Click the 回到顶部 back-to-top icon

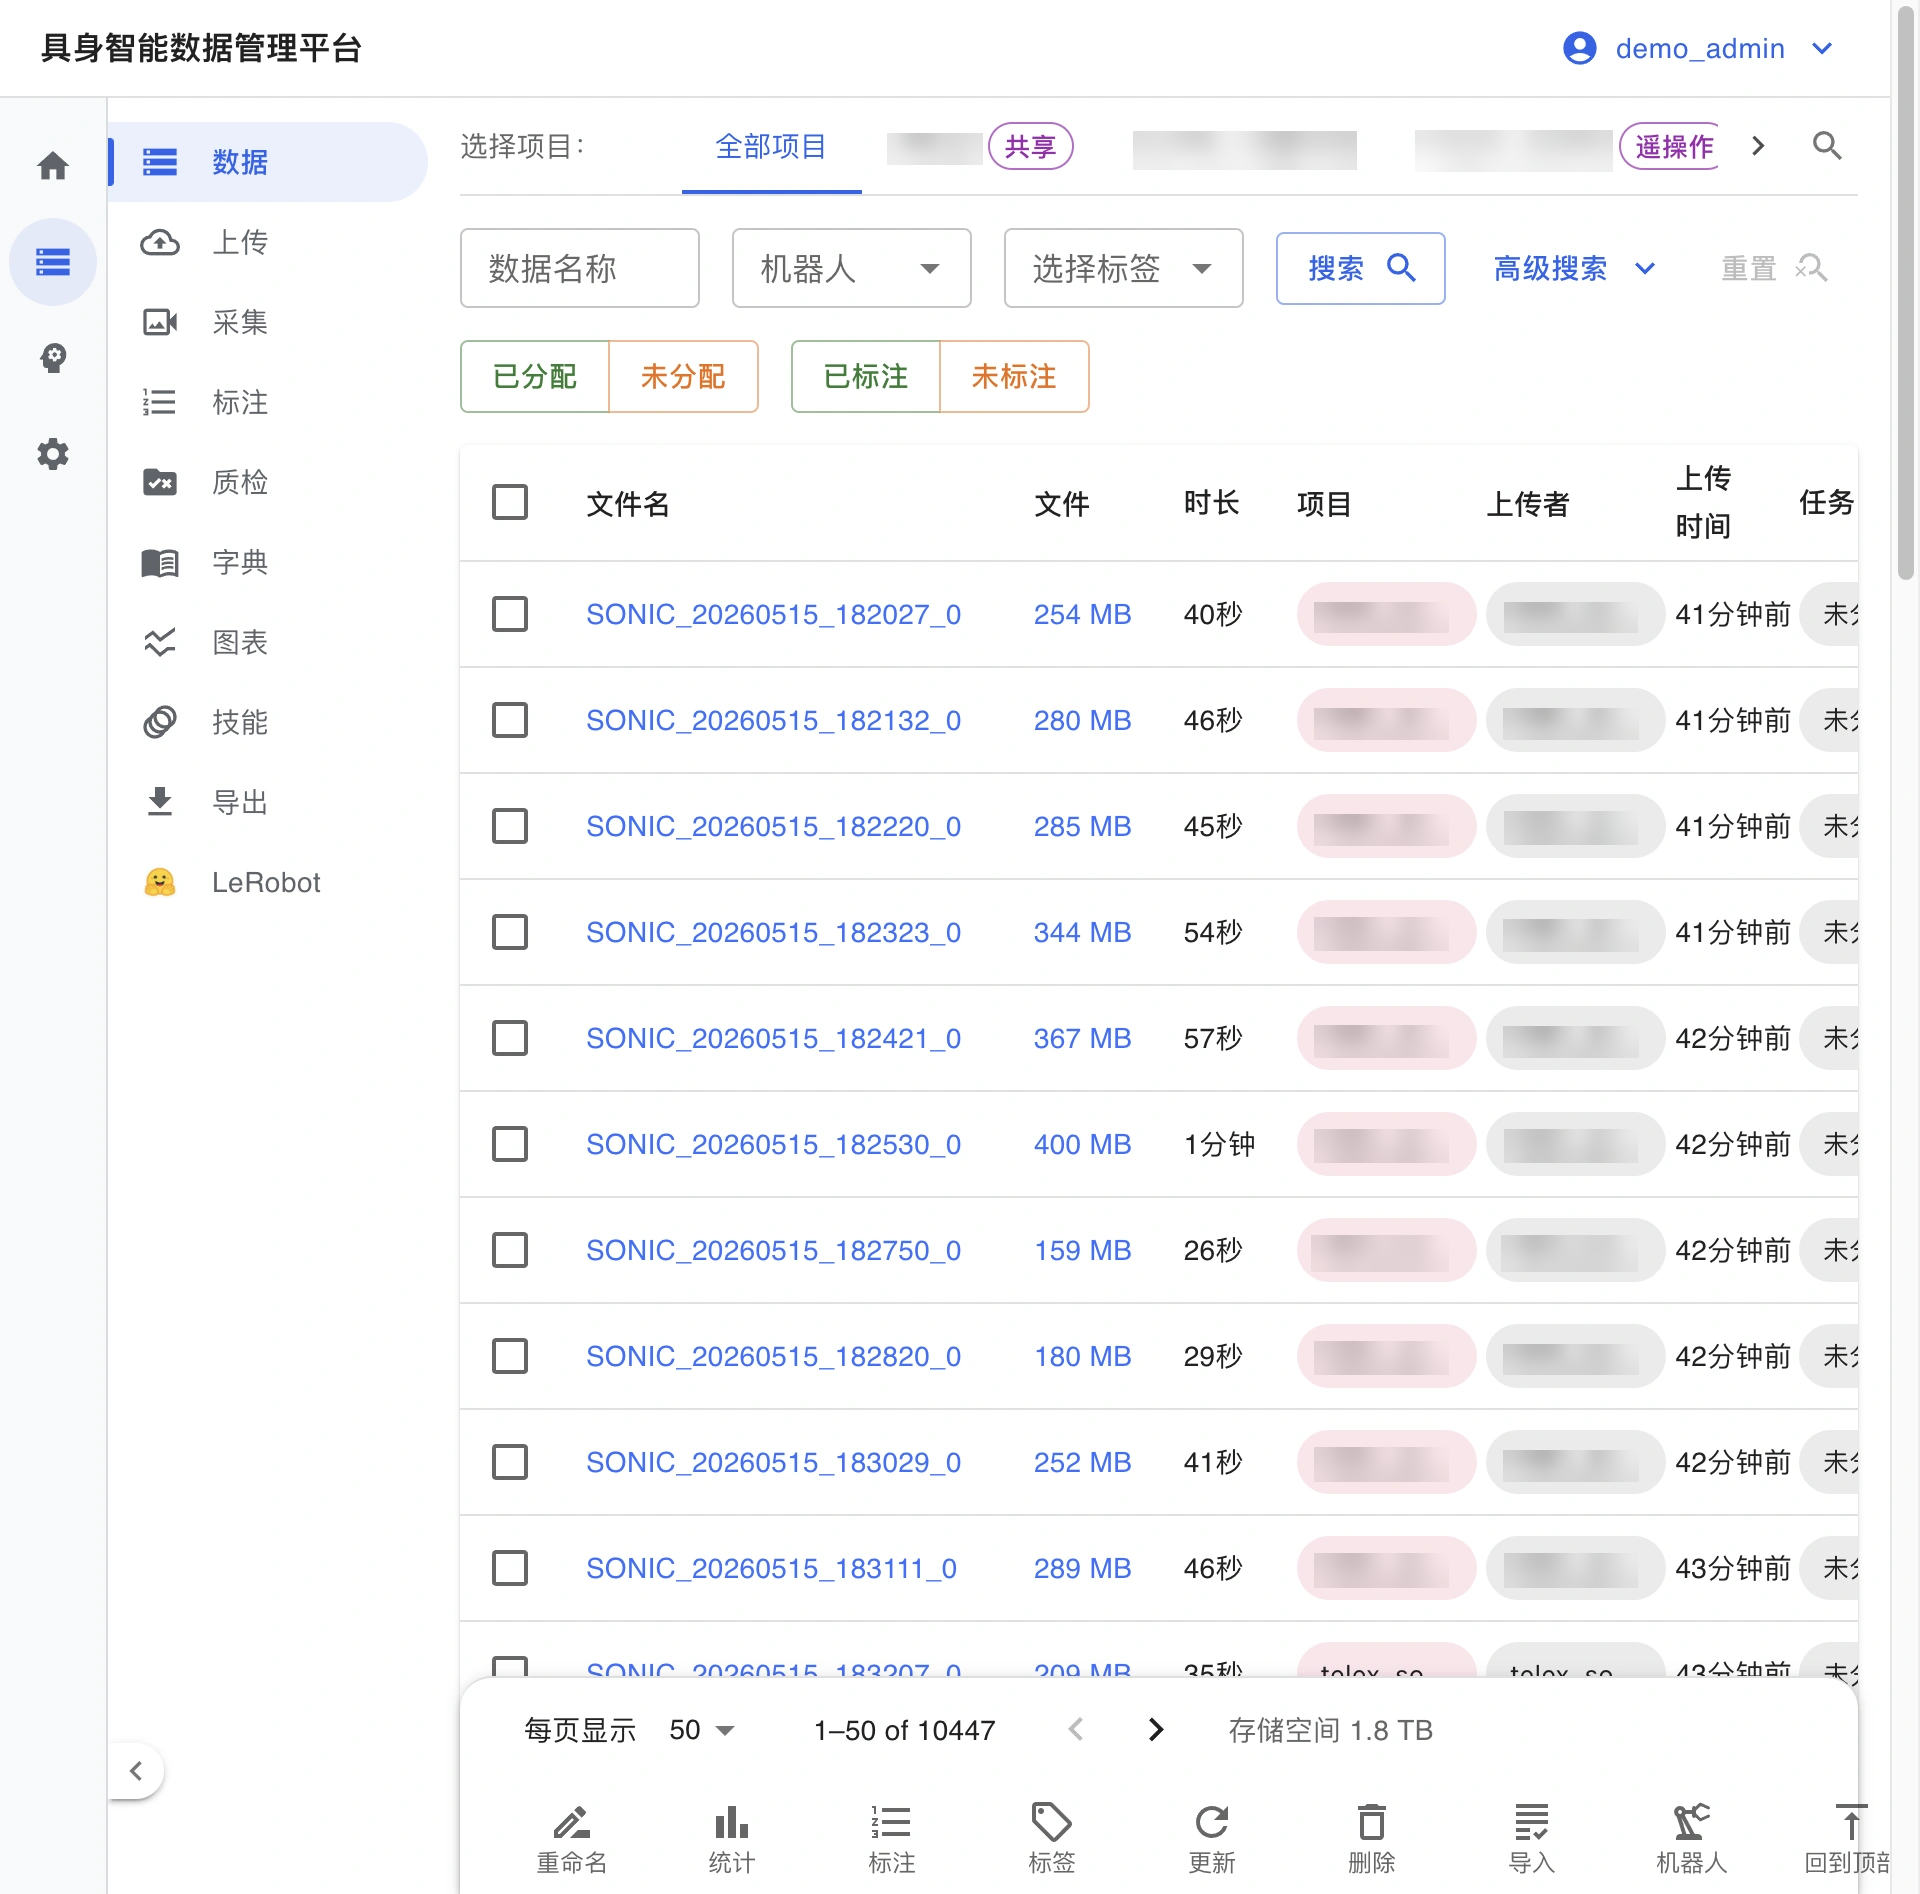pyautogui.click(x=1850, y=1823)
